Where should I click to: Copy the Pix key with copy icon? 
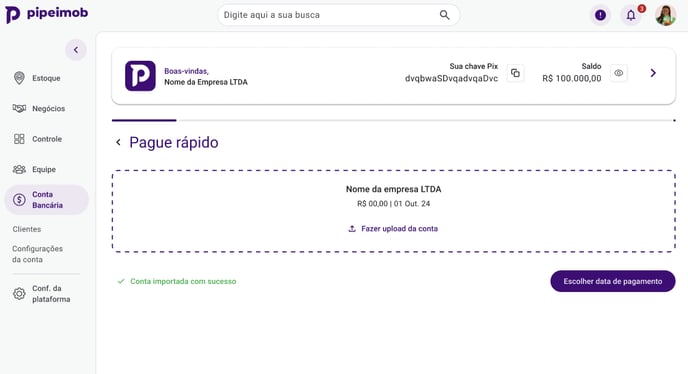point(515,73)
